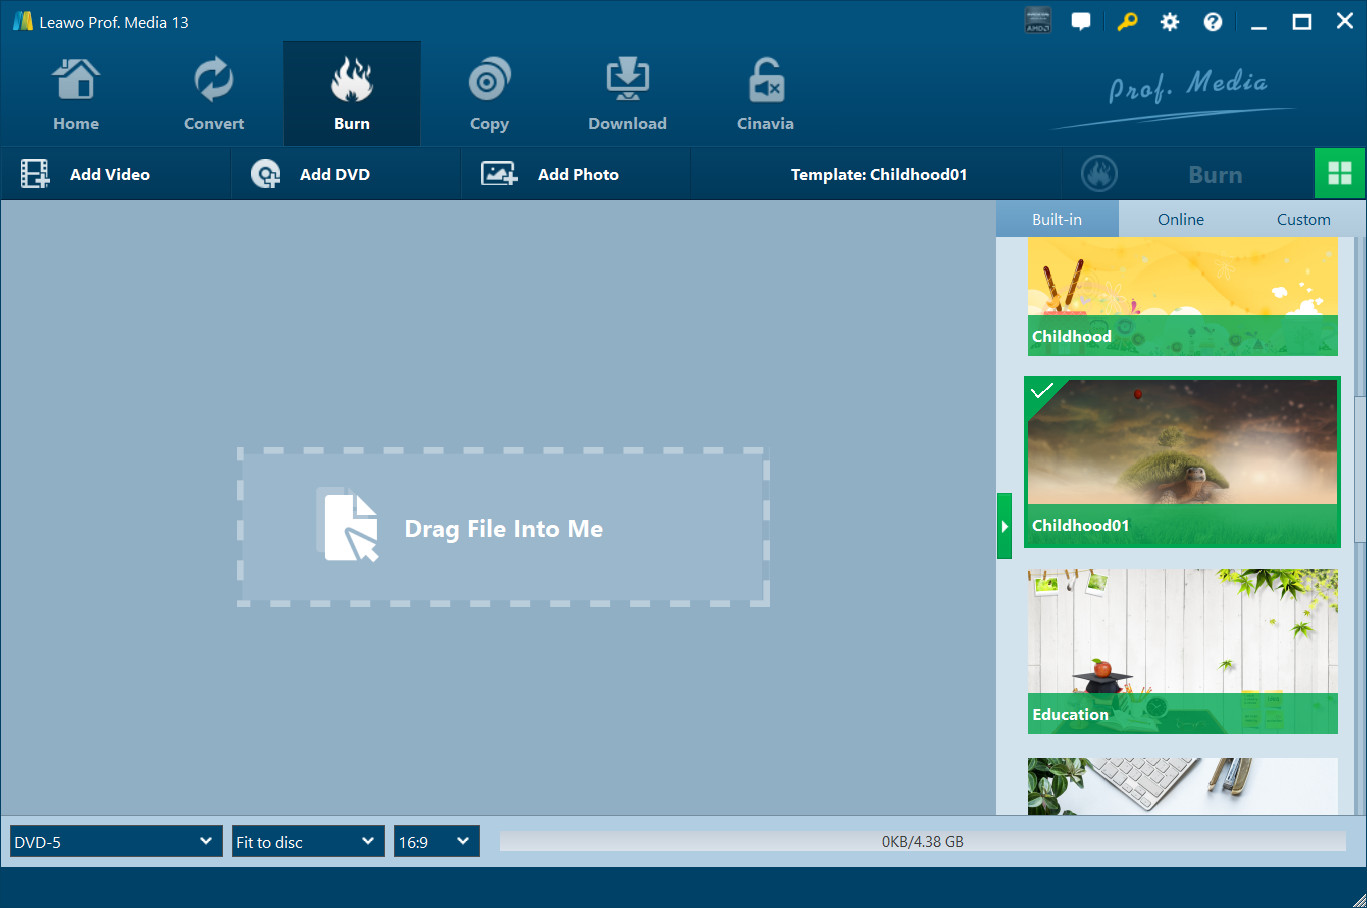The height and width of the screenshot is (908, 1367).
Task: Open the help menu
Action: [1212, 20]
